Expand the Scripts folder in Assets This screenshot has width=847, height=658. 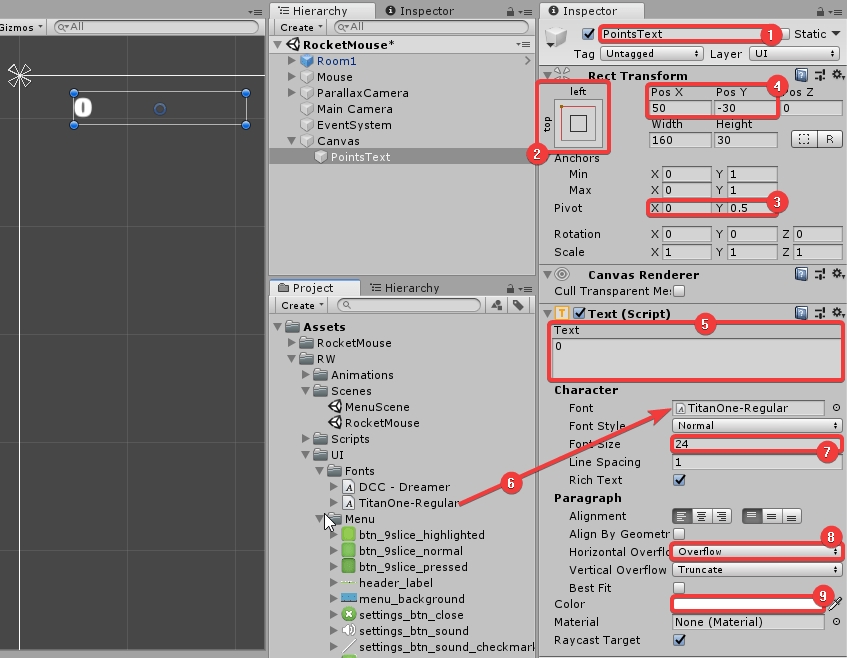tap(307, 439)
